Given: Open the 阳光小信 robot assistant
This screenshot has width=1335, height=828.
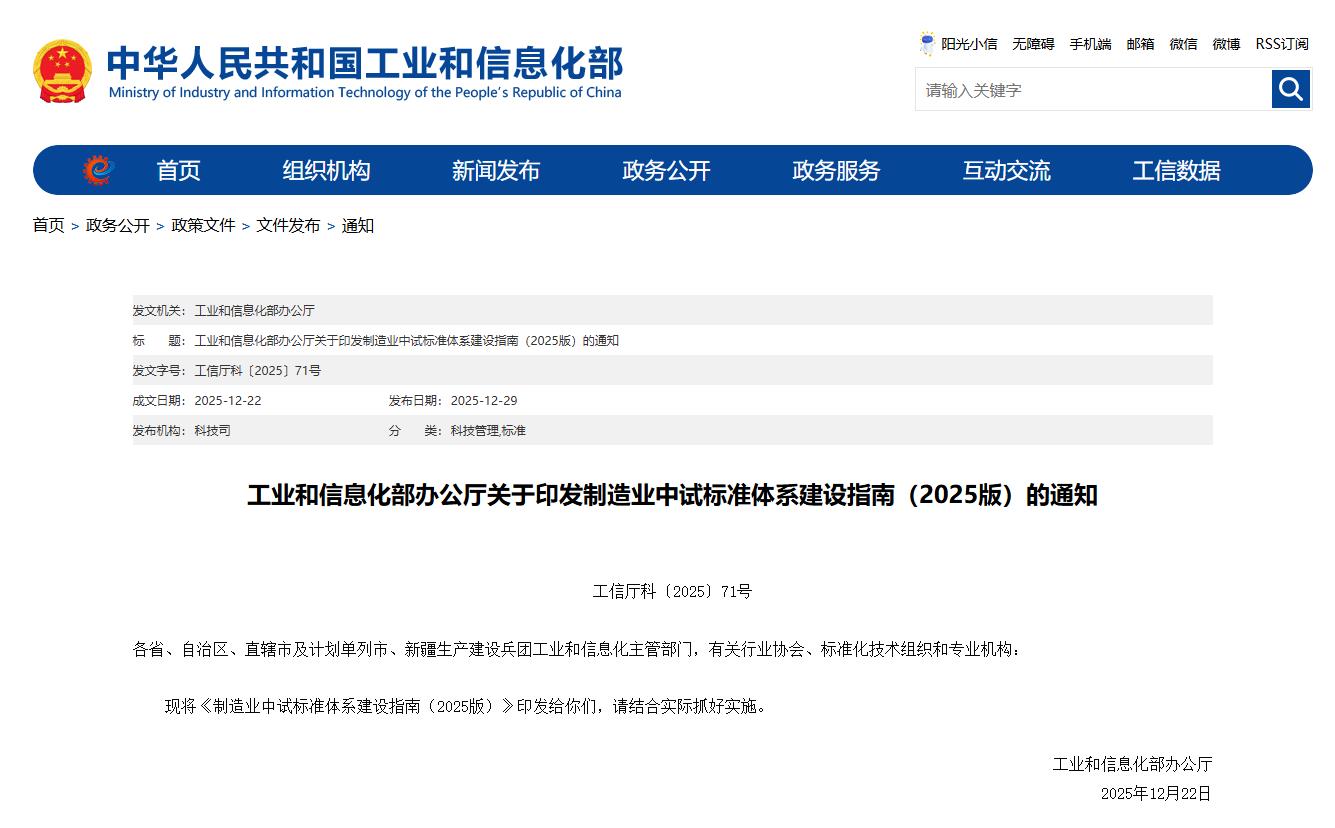Looking at the screenshot, I should [x=958, y=44].
